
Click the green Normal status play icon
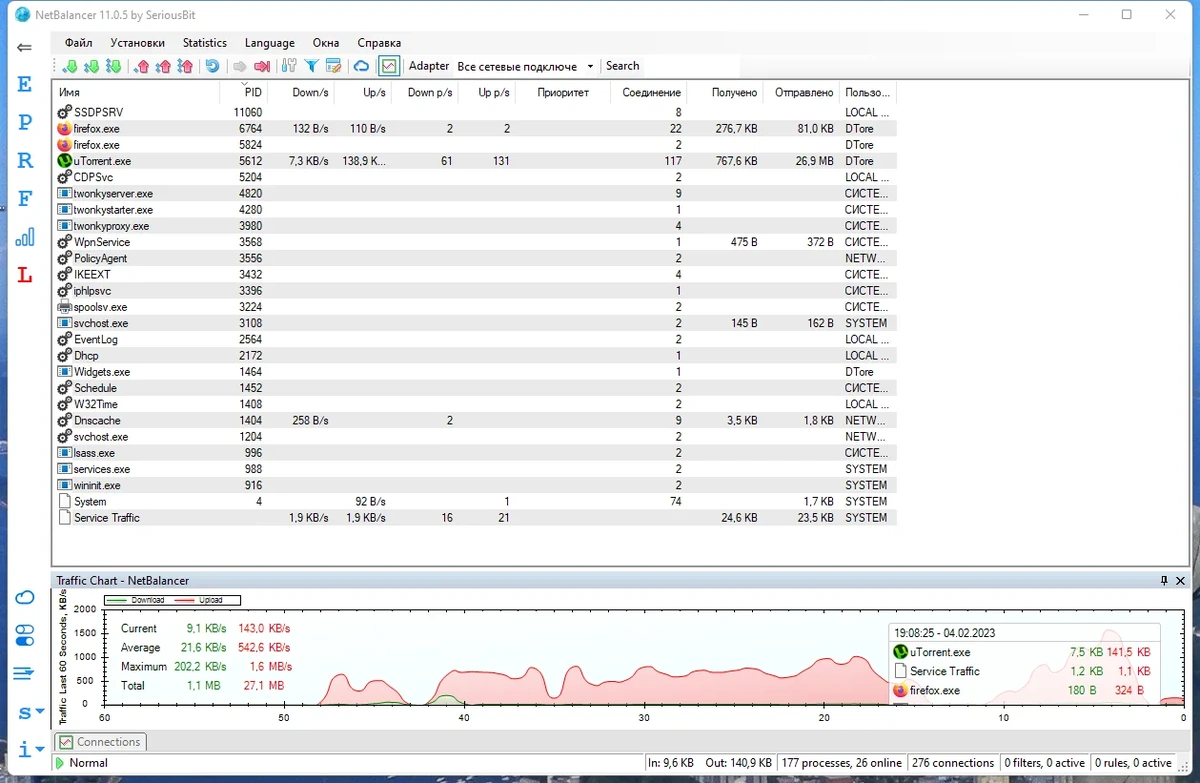(x=60, y=763)
